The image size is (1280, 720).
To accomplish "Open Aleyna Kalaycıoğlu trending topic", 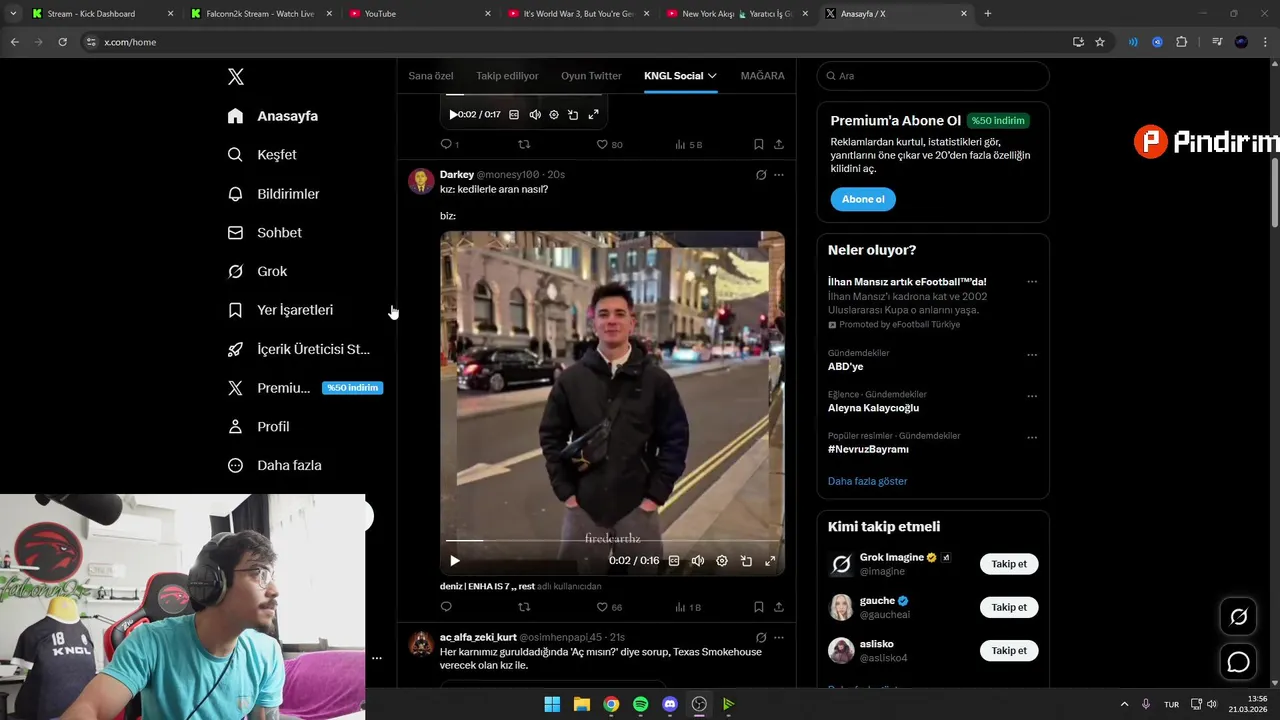I will point(873,408).
